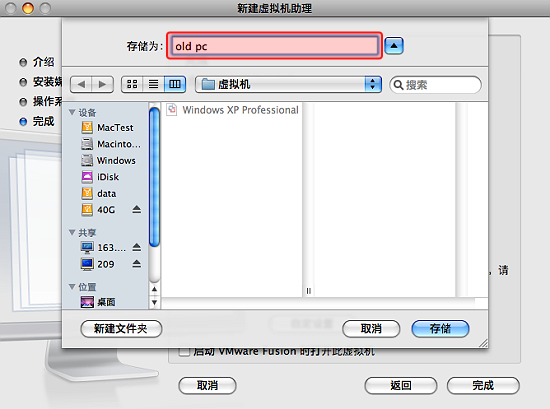
Task: Click the 存储为 filename field
Action: (x=274, y=46)
